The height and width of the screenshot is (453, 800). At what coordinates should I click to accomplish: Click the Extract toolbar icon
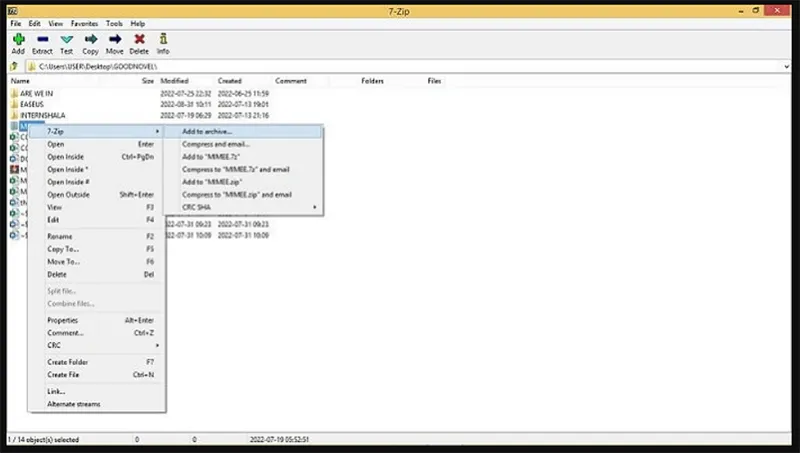42,39
